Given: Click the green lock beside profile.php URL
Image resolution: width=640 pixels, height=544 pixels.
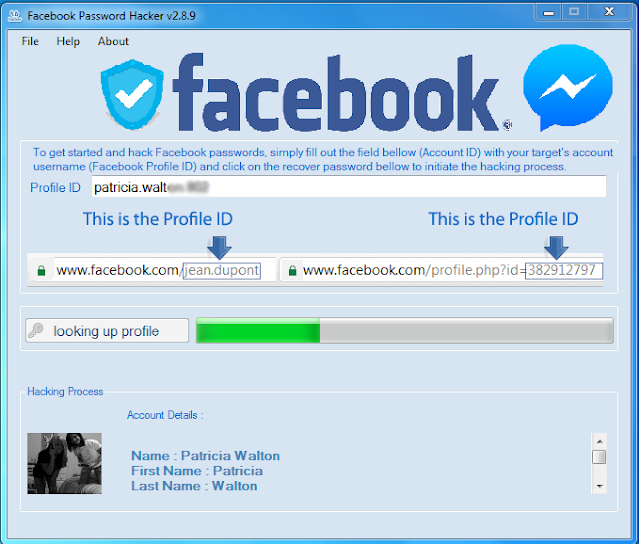Looking at the screenshot, I should 292,270.
